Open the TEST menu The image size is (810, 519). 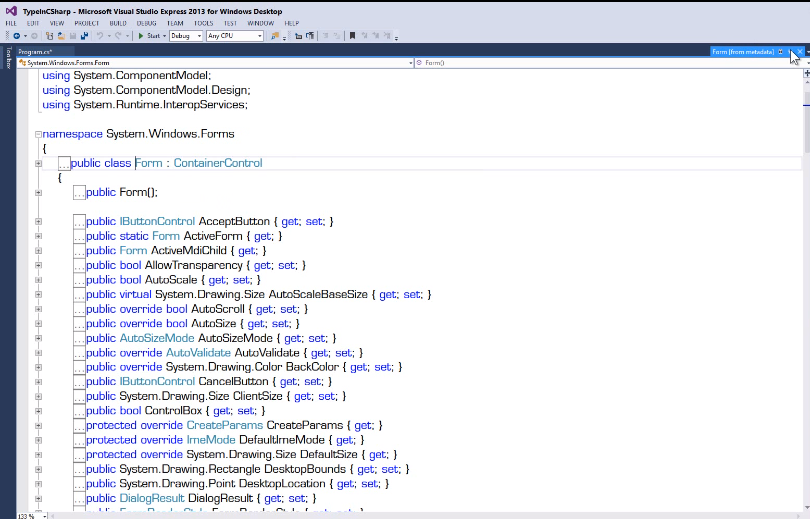pos(230,23)
